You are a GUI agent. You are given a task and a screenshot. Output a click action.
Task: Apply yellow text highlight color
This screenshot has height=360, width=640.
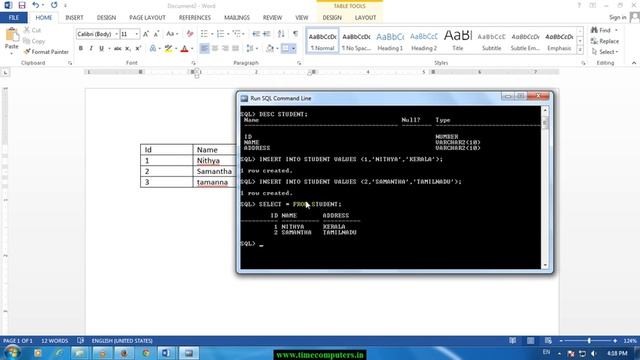[168, 49]
